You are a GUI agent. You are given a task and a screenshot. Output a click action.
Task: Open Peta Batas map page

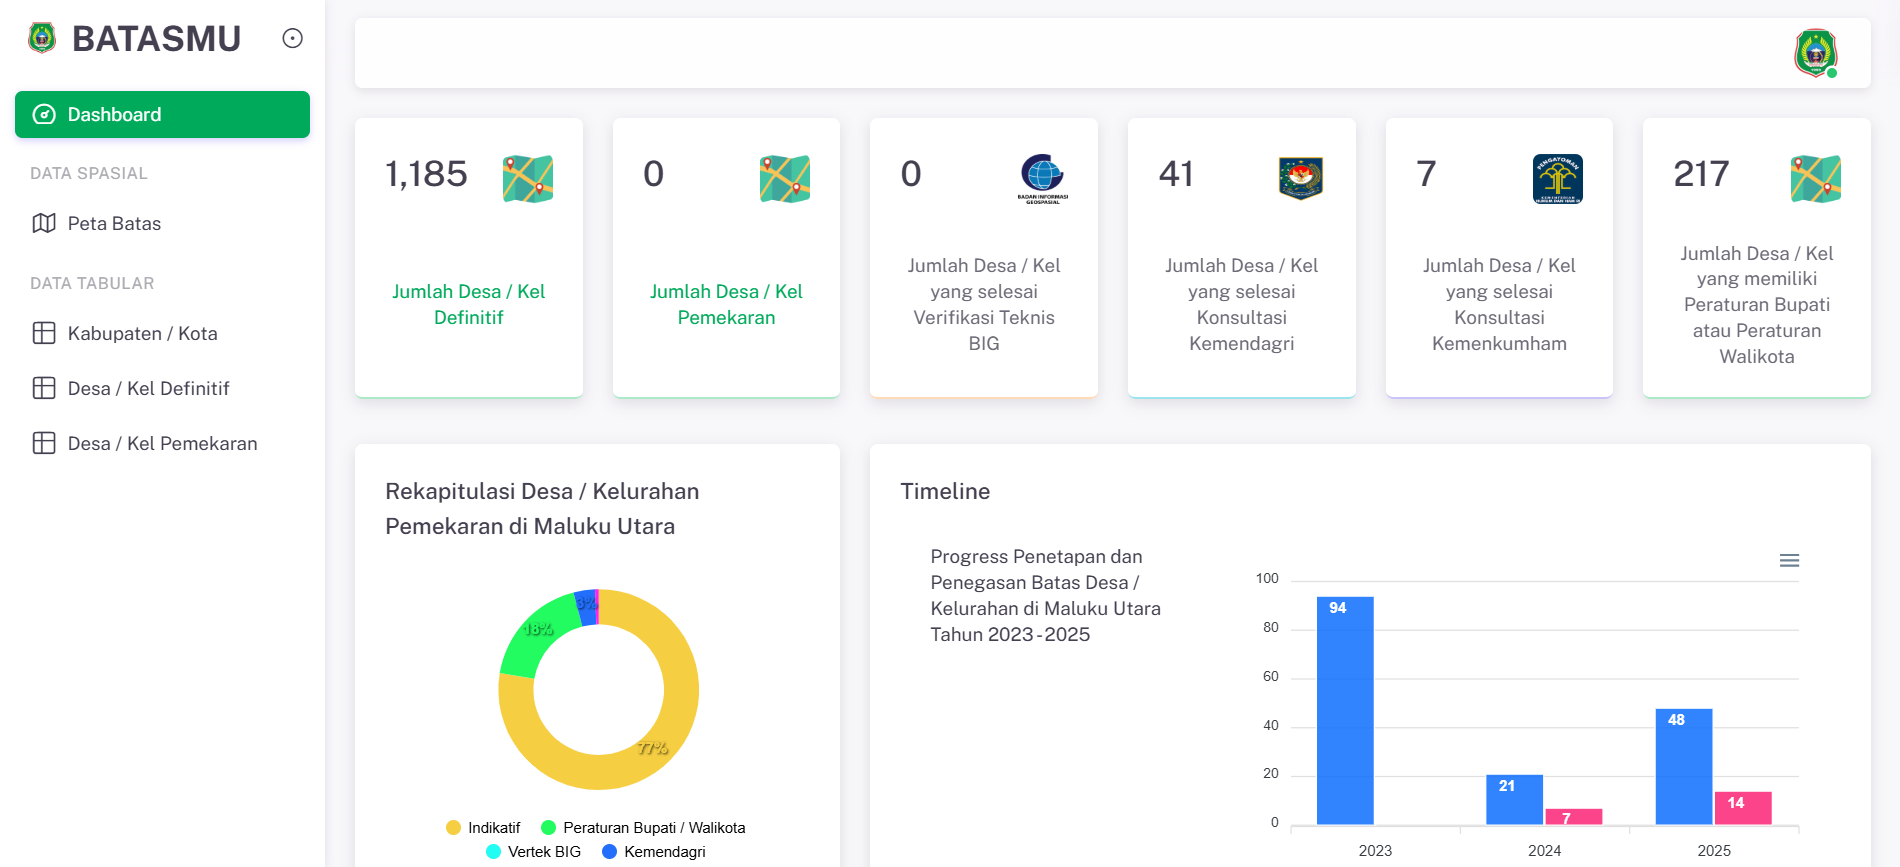[114, 224]
